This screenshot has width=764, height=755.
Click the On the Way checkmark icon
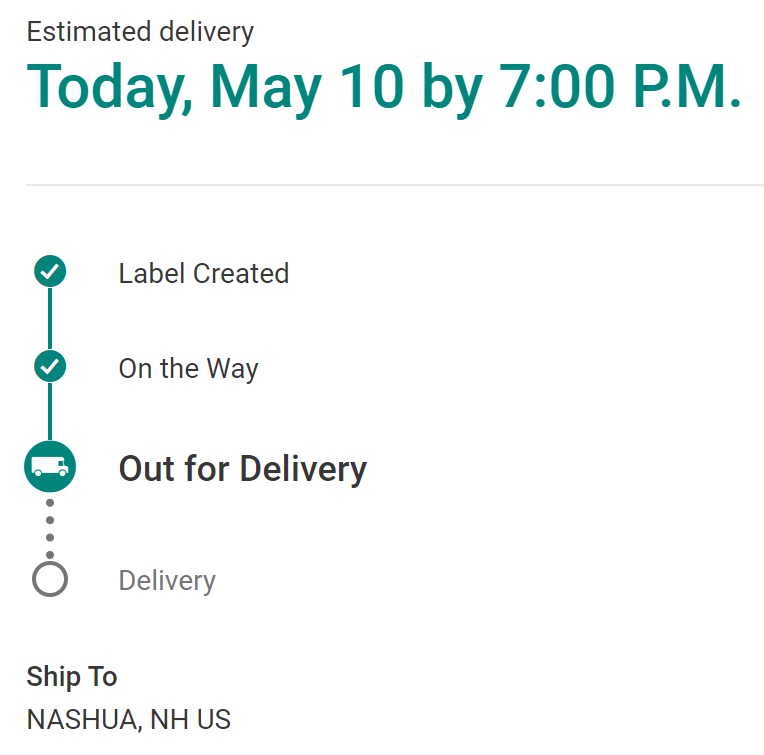click(x=50, y=366)
